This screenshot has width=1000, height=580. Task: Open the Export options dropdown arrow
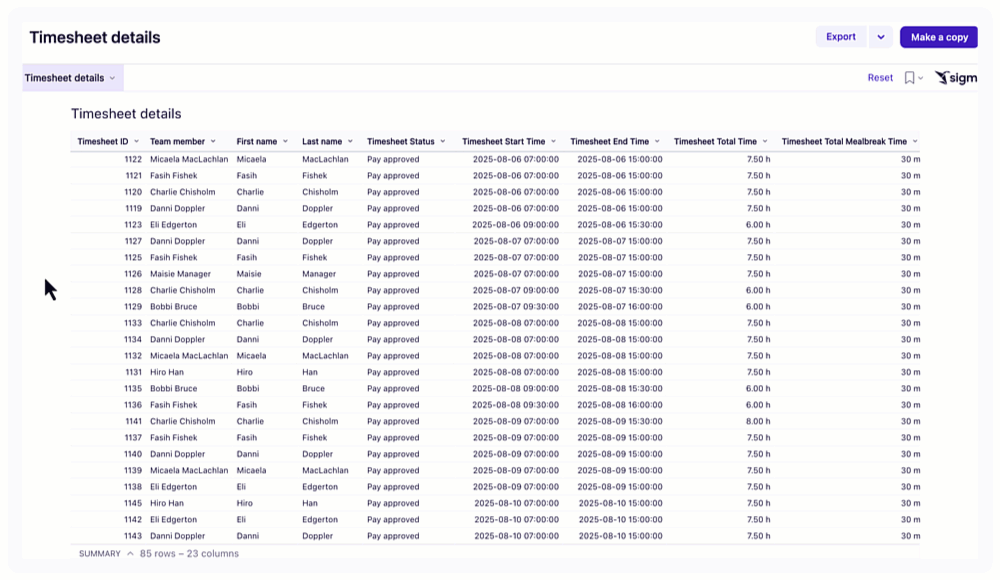tap(881, 37)
